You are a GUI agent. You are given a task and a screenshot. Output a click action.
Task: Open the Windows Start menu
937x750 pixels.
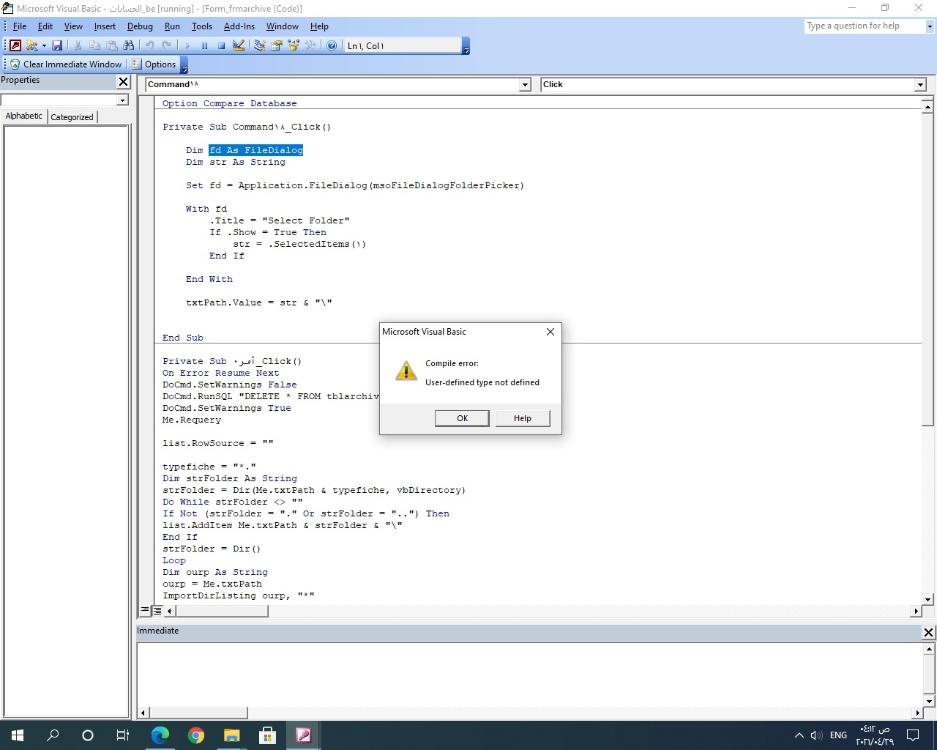pos(17,735)
